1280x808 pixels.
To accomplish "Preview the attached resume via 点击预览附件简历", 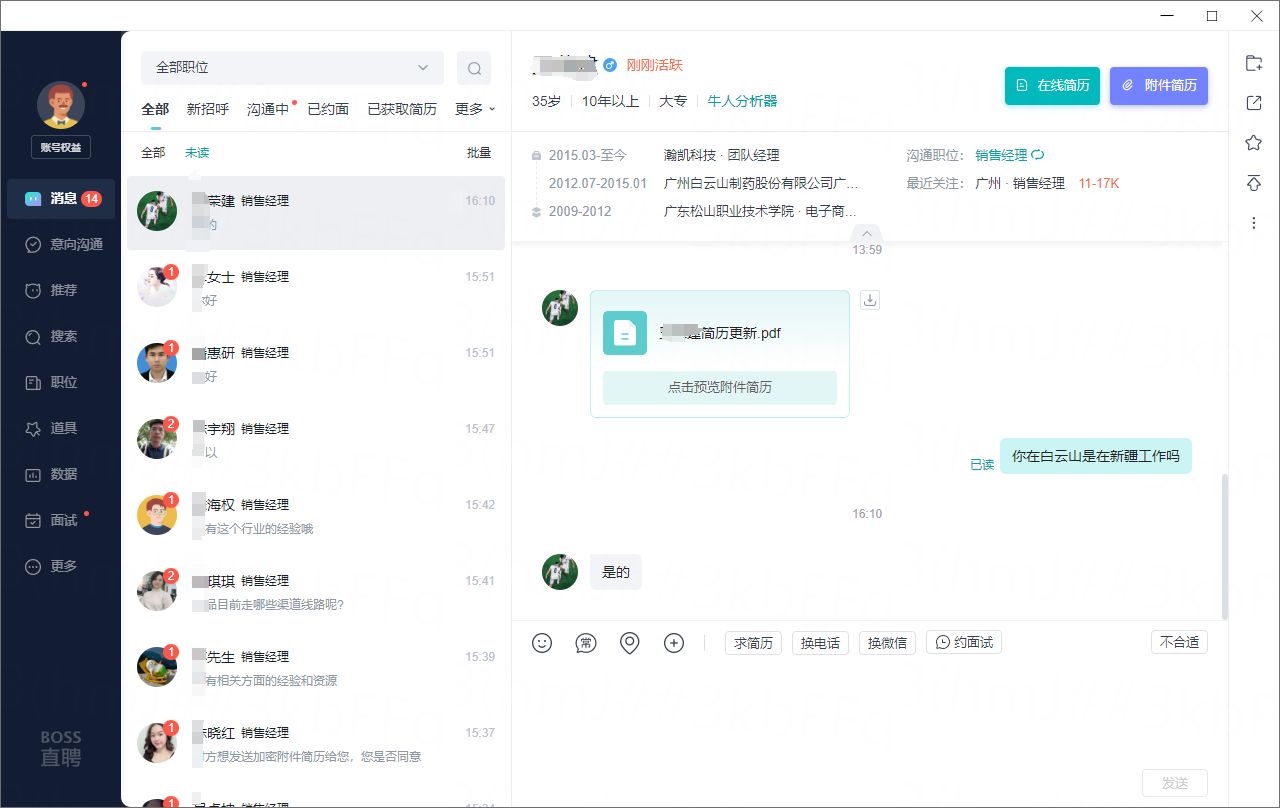I will 719,387.
